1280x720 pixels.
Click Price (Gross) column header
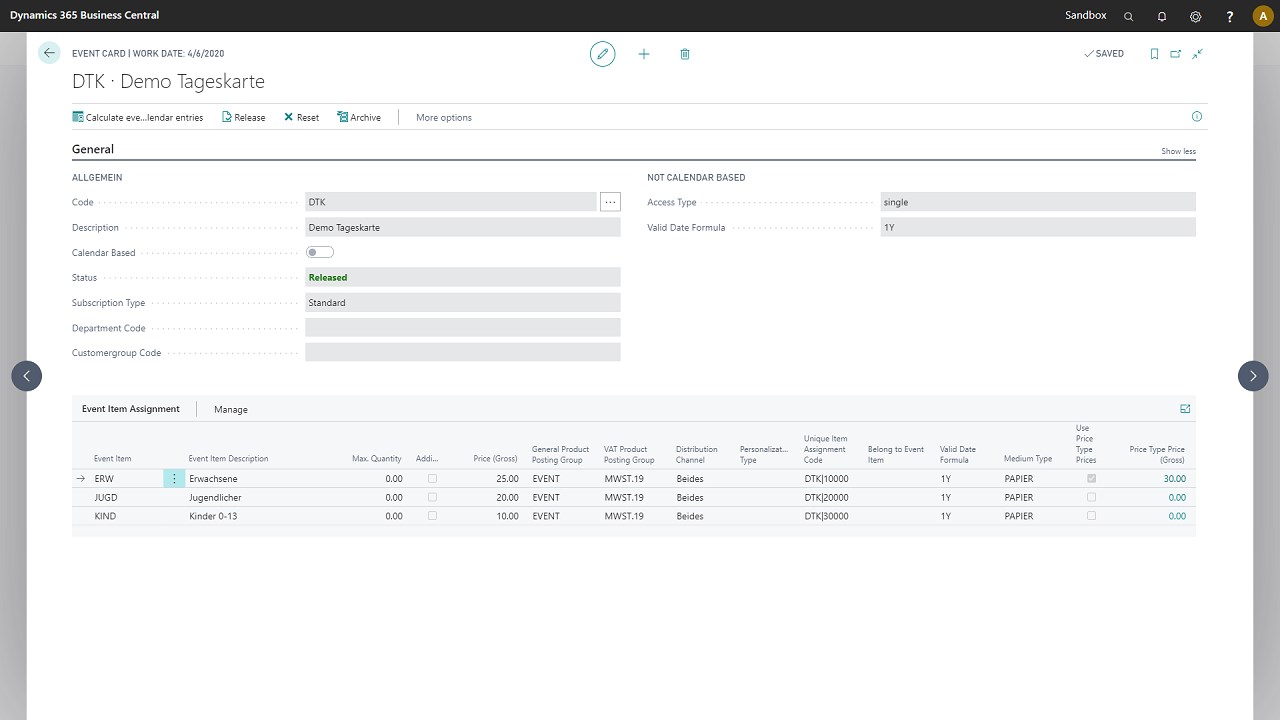tap(495, 459)
